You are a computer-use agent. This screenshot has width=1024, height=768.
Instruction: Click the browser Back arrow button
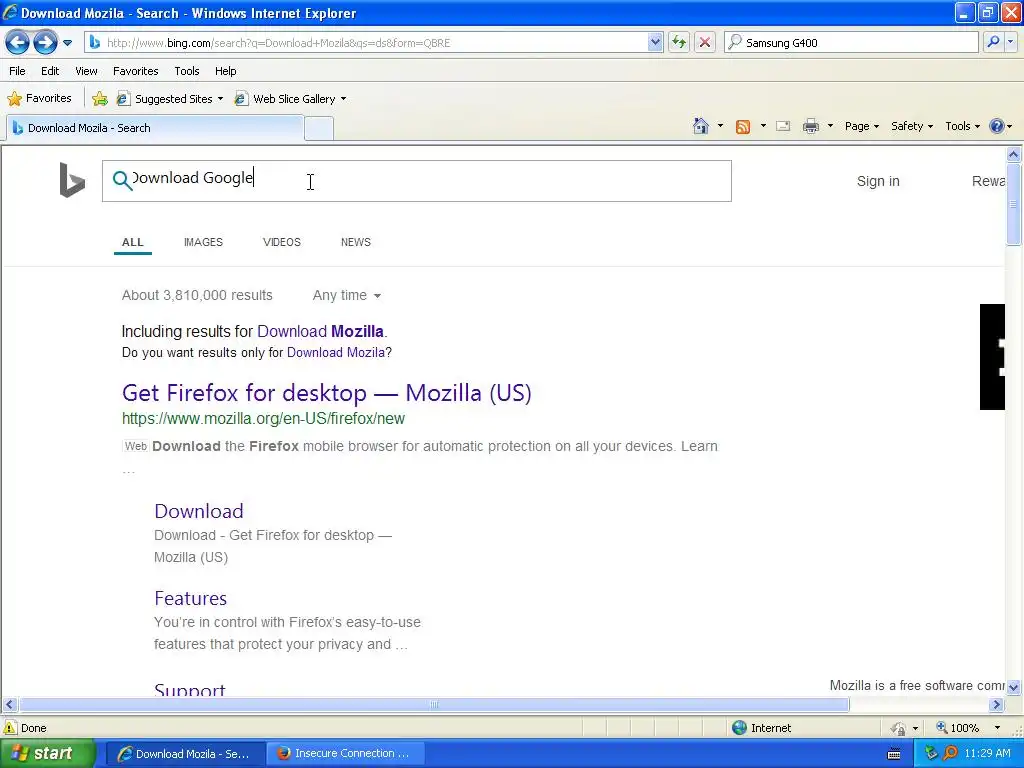pos(18,43)
